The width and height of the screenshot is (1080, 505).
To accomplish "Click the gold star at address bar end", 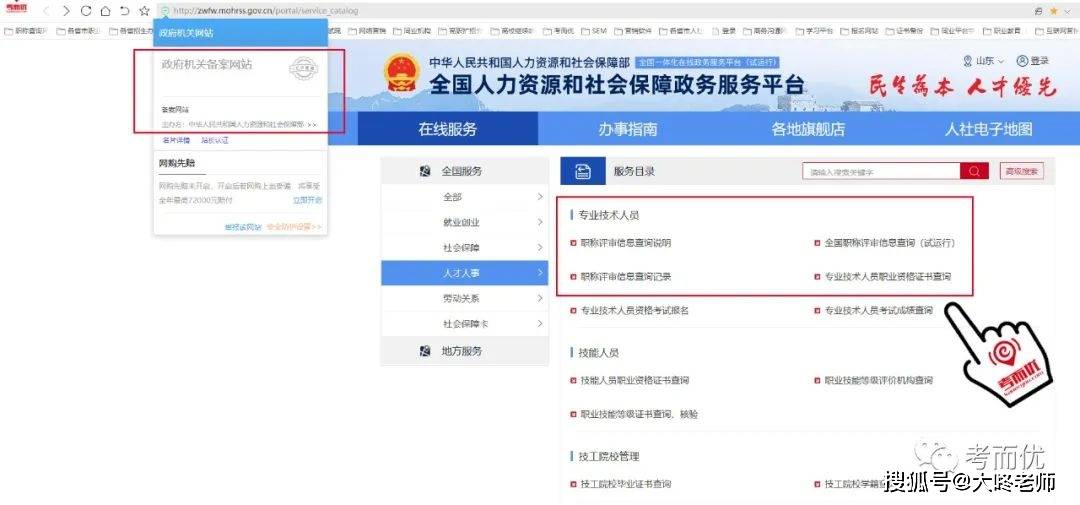I will click(x=1053, y=11).
